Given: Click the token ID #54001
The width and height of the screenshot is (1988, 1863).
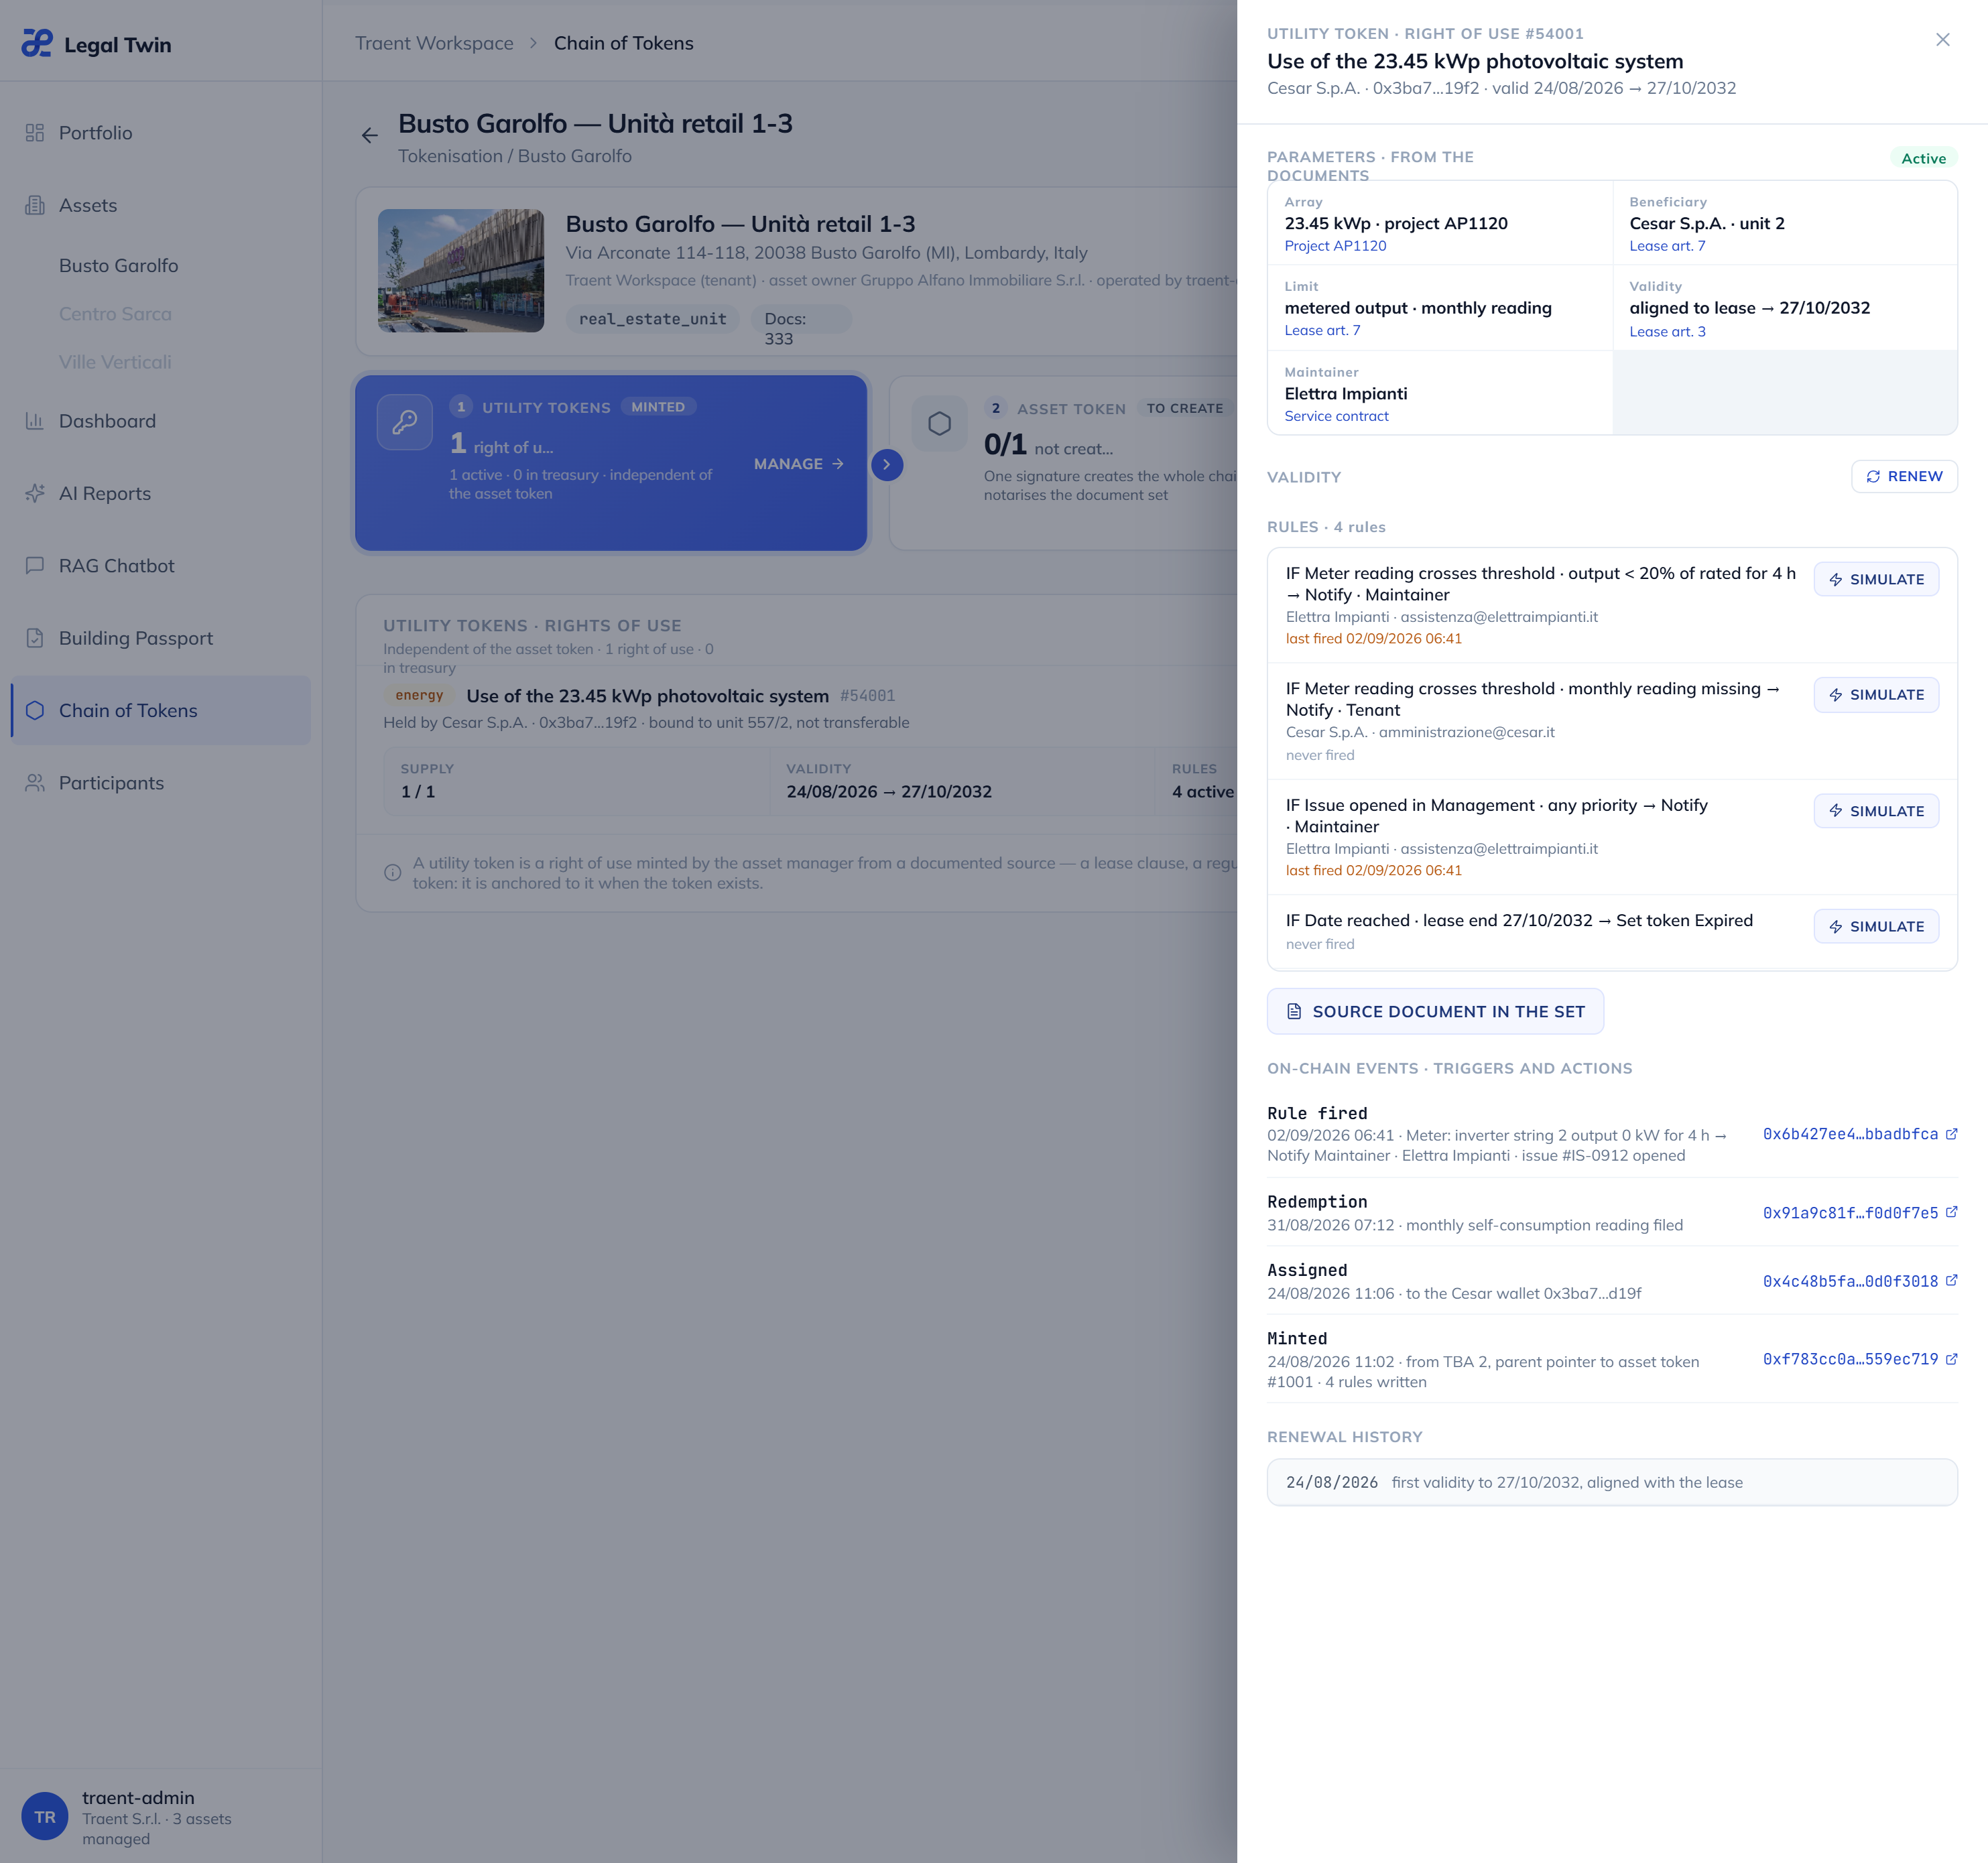Looking at the screenshot, I should tap(867, 695).
